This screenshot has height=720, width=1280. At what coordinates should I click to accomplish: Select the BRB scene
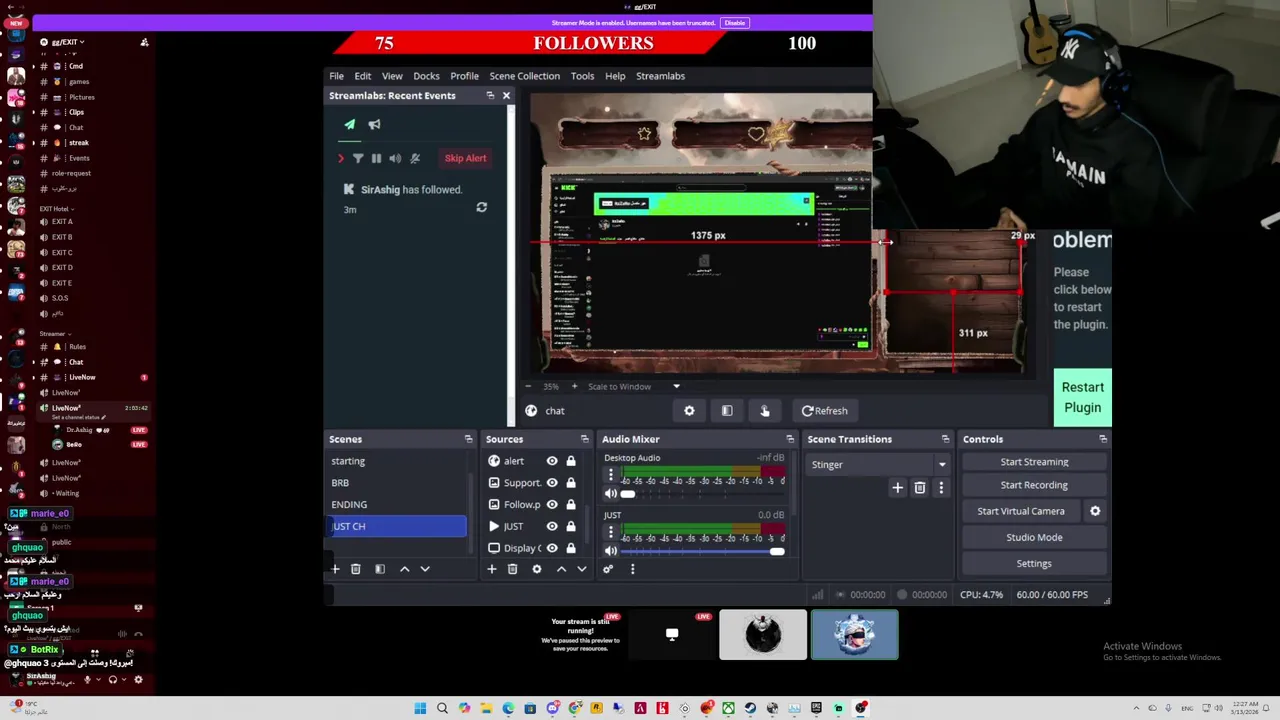[398, 483]
